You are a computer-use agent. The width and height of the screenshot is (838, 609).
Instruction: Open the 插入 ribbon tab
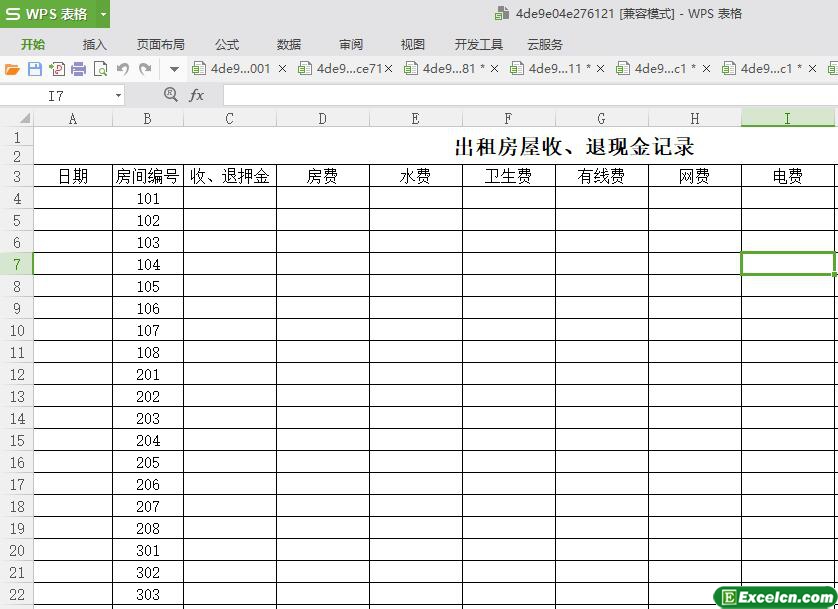95,44
